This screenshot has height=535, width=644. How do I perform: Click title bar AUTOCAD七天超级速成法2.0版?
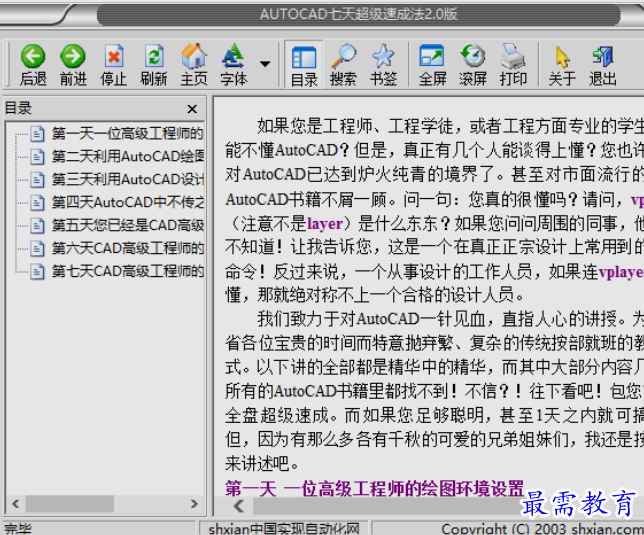(x=359, y=14)
